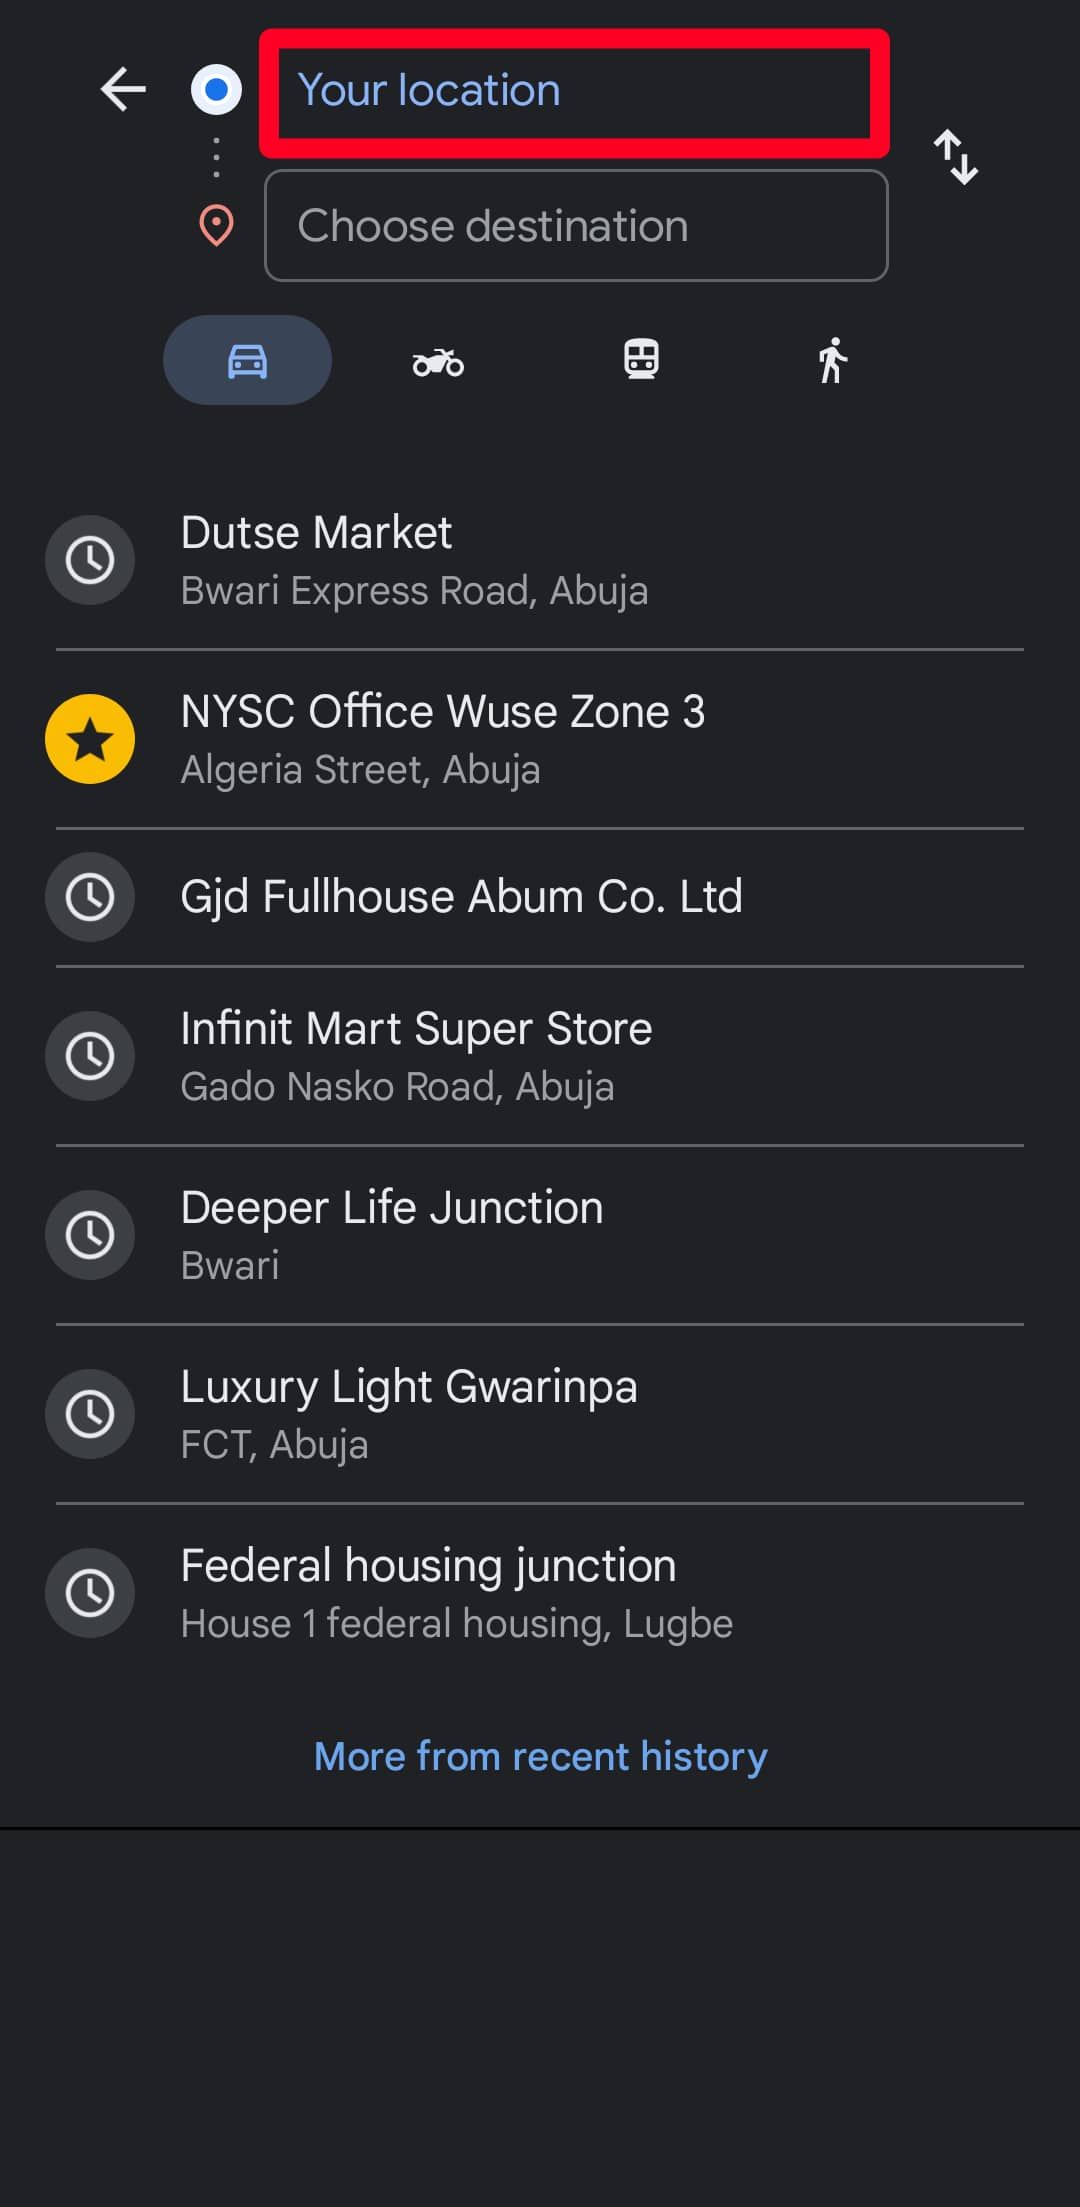Open More from recent history

pos(540,1757)
